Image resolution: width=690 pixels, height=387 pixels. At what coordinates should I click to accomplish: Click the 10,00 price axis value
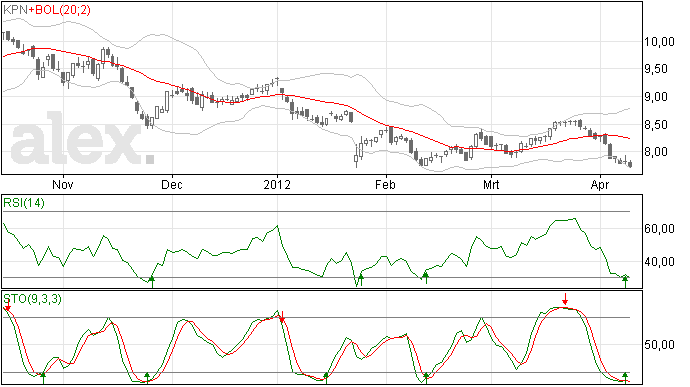[x=659, y=42]
